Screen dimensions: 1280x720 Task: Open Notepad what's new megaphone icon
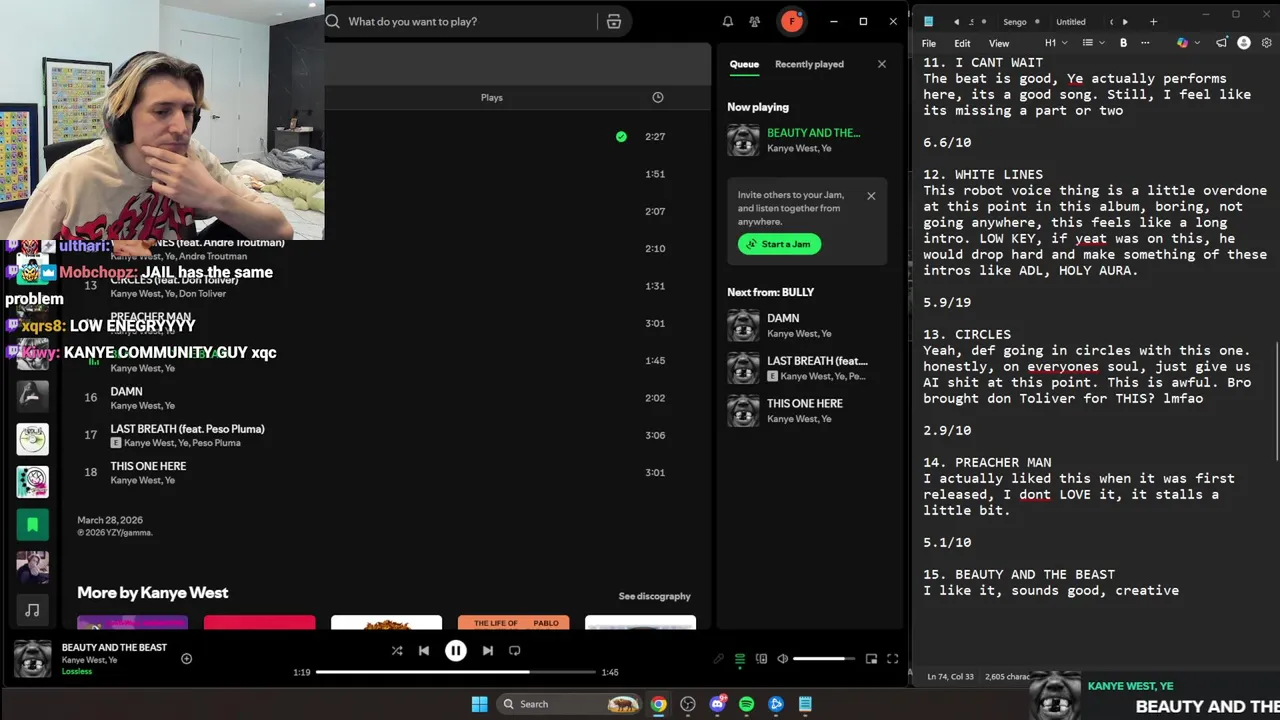tap(1221, 43)
